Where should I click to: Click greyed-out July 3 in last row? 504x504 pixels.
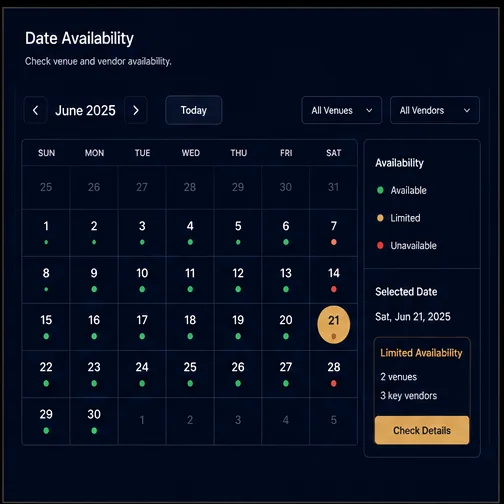click(238, 420)
